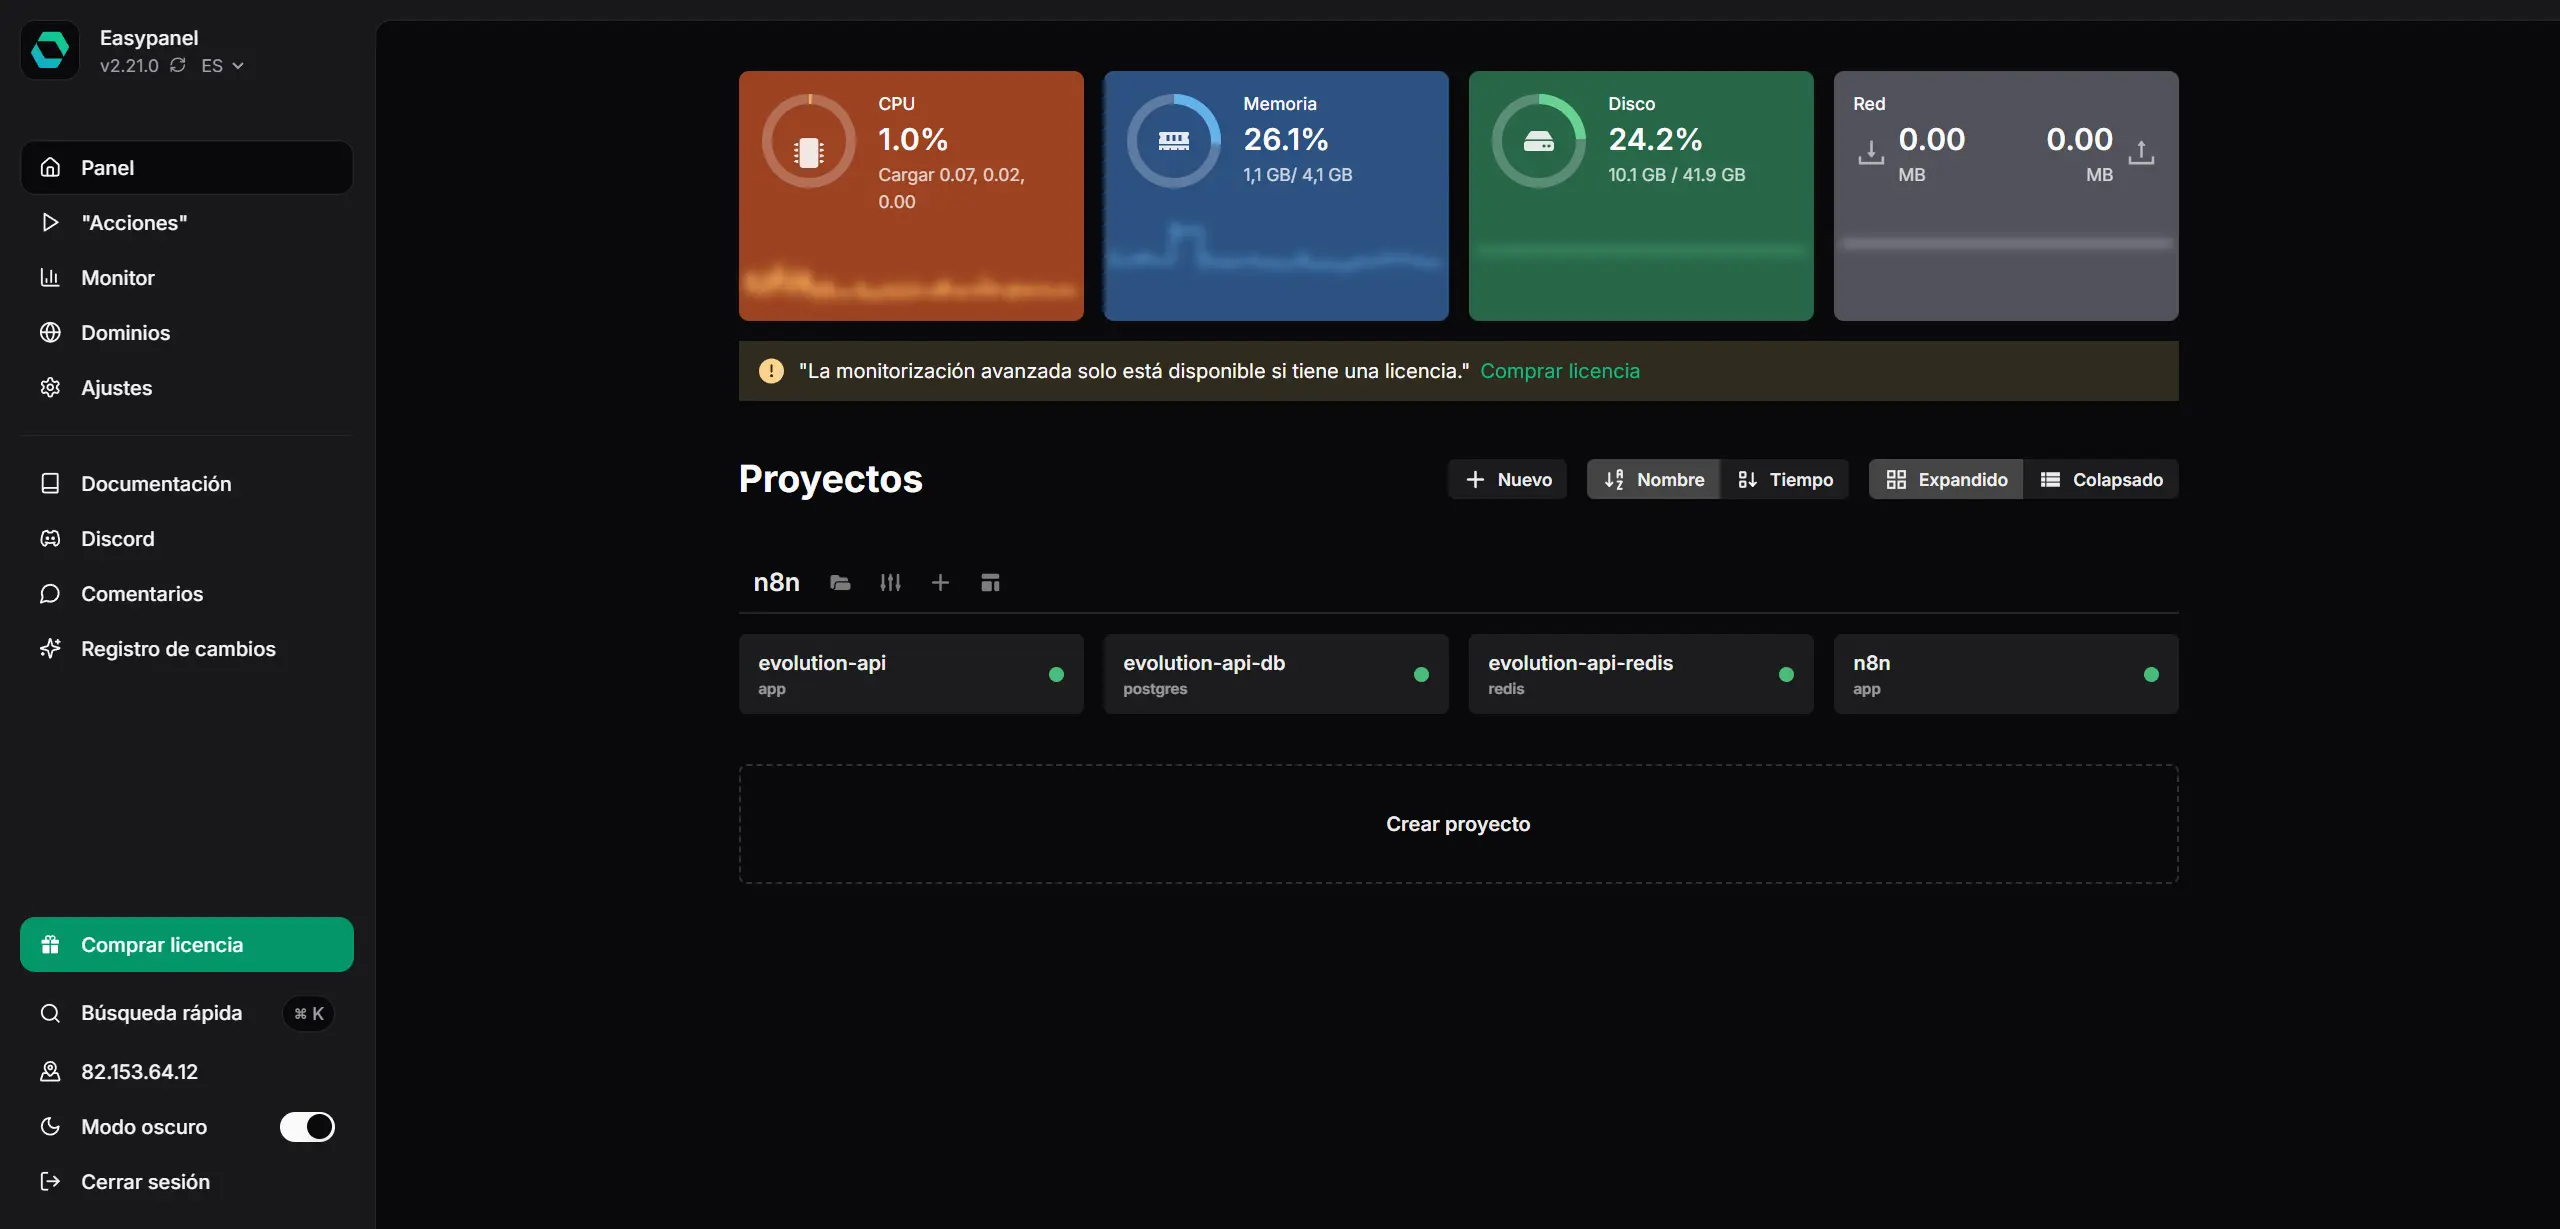Click the gear icon beside Ajustes
2560x1229 pixels.
coord(50,387)
